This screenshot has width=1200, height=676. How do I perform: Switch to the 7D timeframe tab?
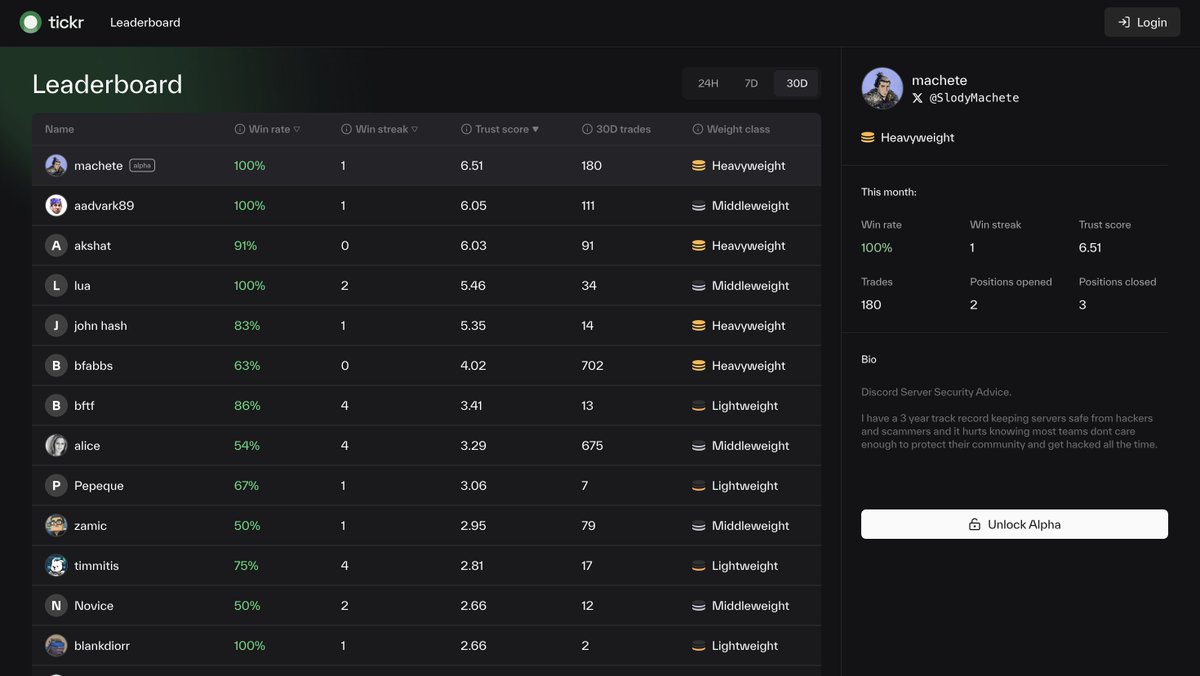[x=751, y=83]
